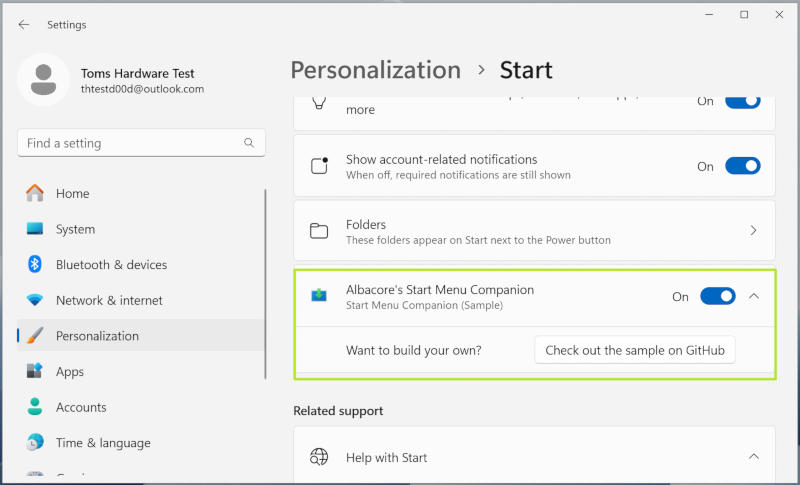Click the Albacore's Start Menu Companion icon
Viewport: 800px width, 485px height.
tap(319, 296)
